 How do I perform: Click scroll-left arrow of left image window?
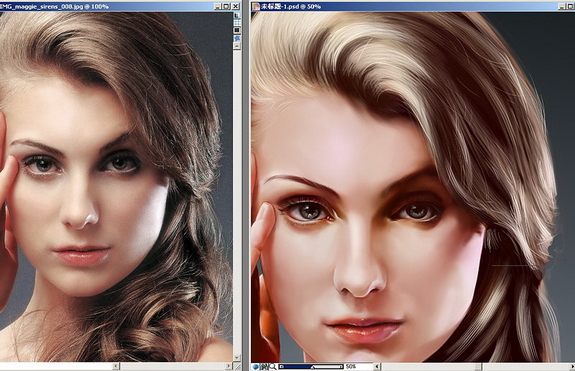[x=116, y=366]
